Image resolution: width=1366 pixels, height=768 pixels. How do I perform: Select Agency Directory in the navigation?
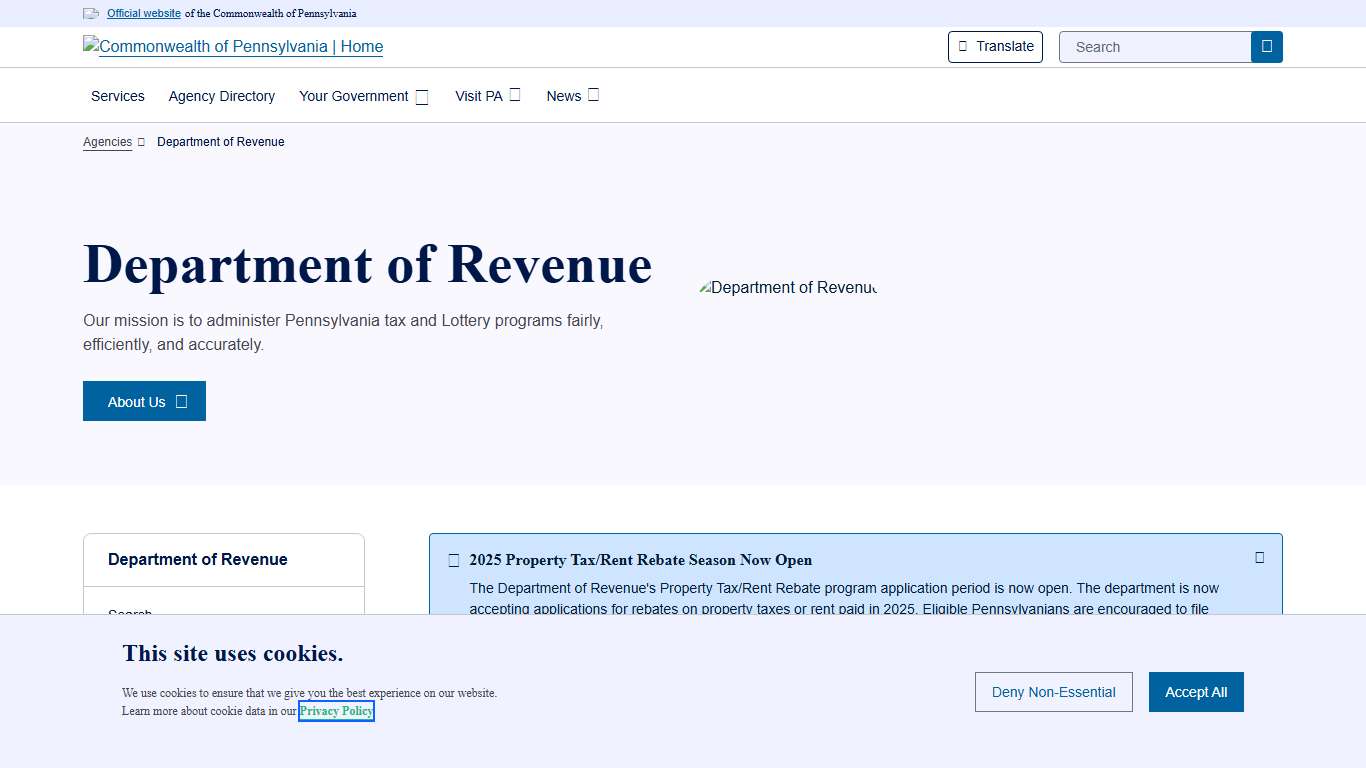click(221, 96)
